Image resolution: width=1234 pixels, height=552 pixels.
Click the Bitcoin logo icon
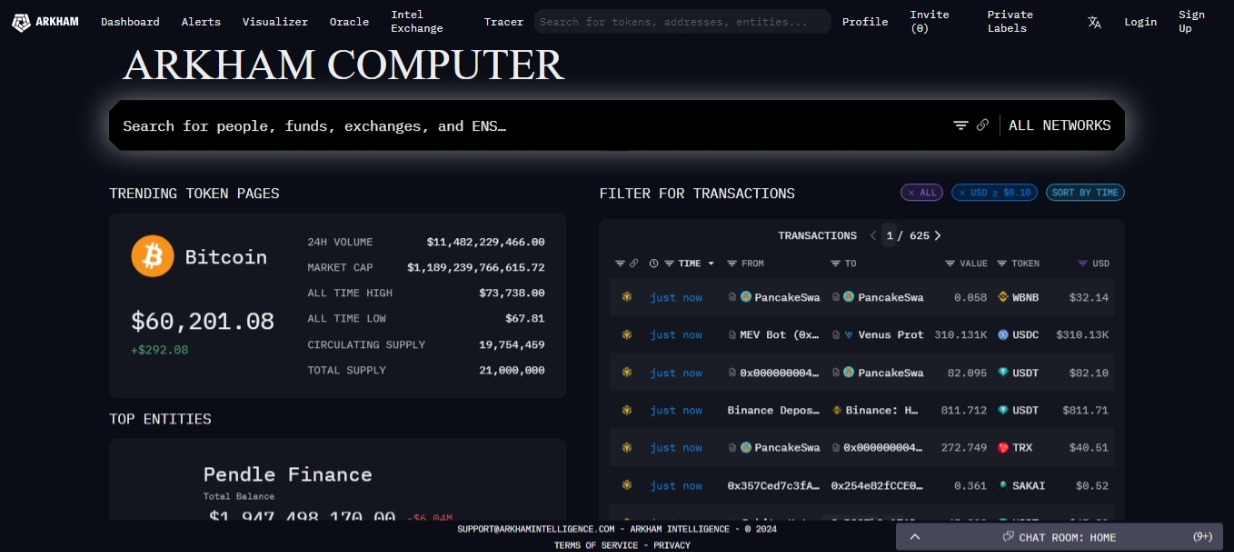tap(152, 257)
